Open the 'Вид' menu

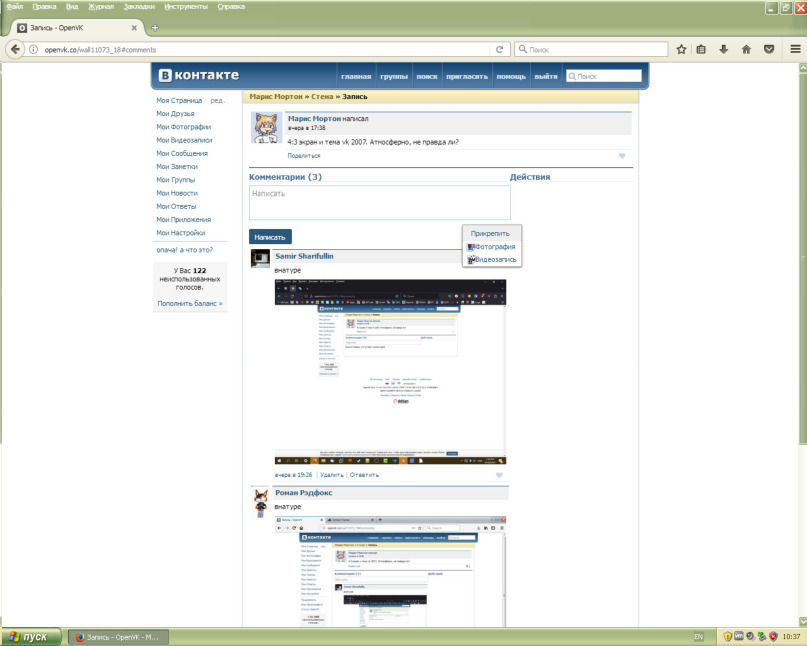click(72, 7)
